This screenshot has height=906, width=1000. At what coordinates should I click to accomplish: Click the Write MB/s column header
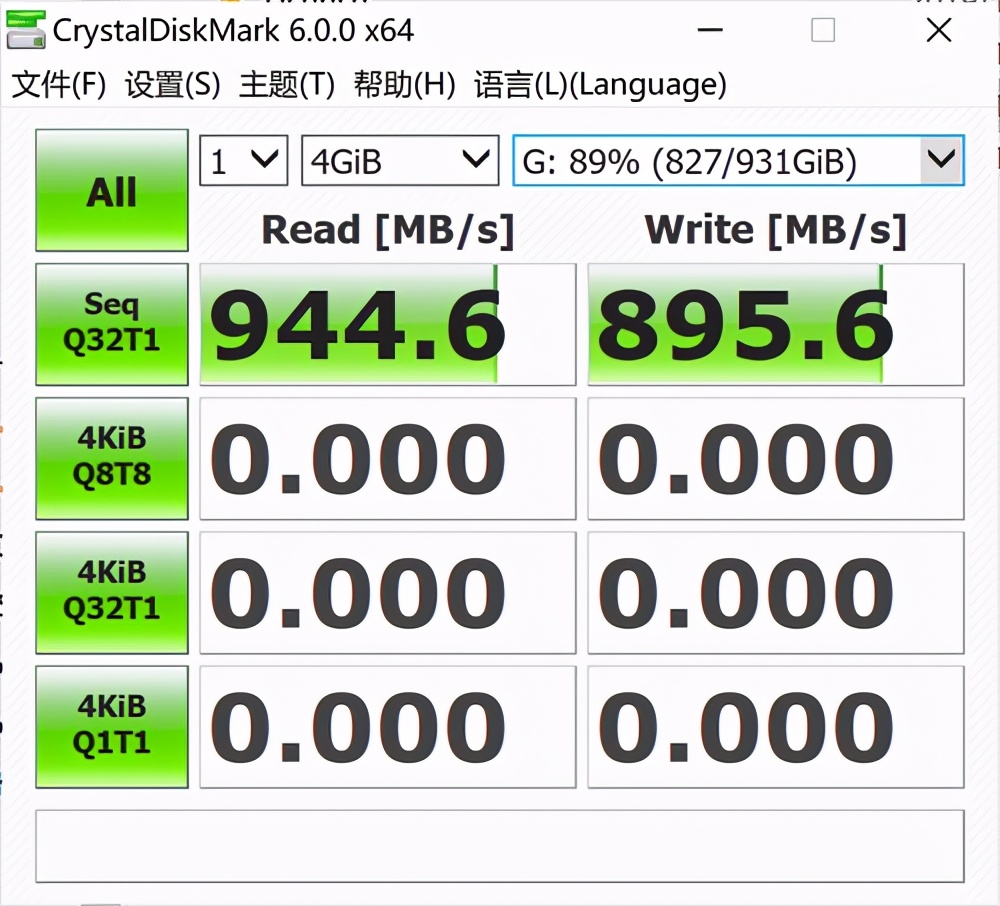point(777,230)
